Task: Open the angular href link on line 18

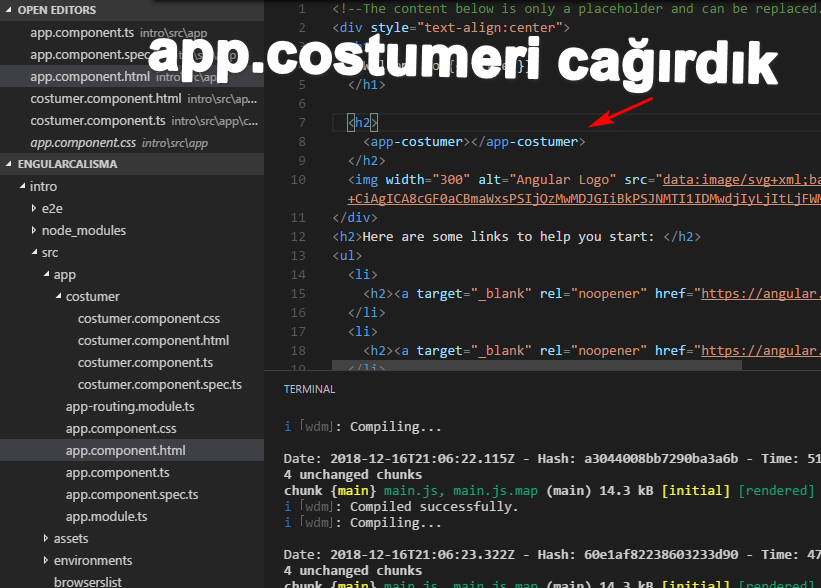Action: pos(761,350)
